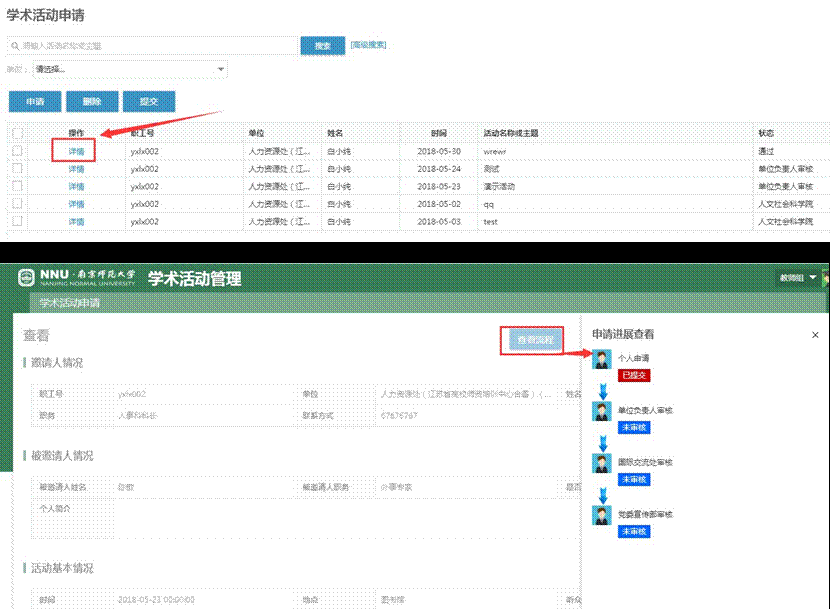Toggle the select-all checkbox in table header
The height and width of the screenshot is (609, 830).
(x=17, y=133)
